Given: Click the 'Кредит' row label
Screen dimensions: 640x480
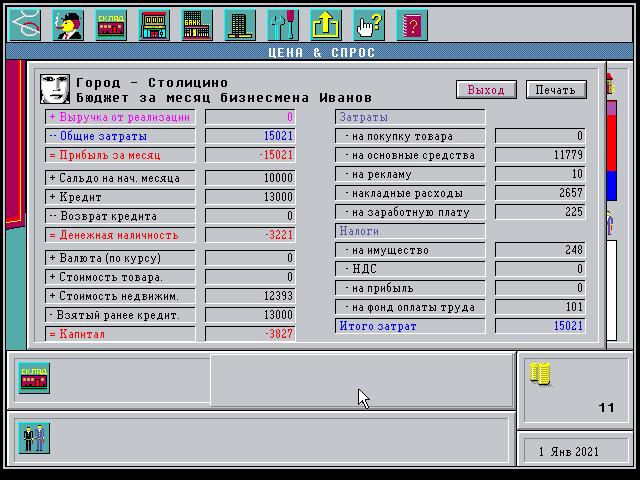Looking at the screenshot, I should [x=120, y=197].
